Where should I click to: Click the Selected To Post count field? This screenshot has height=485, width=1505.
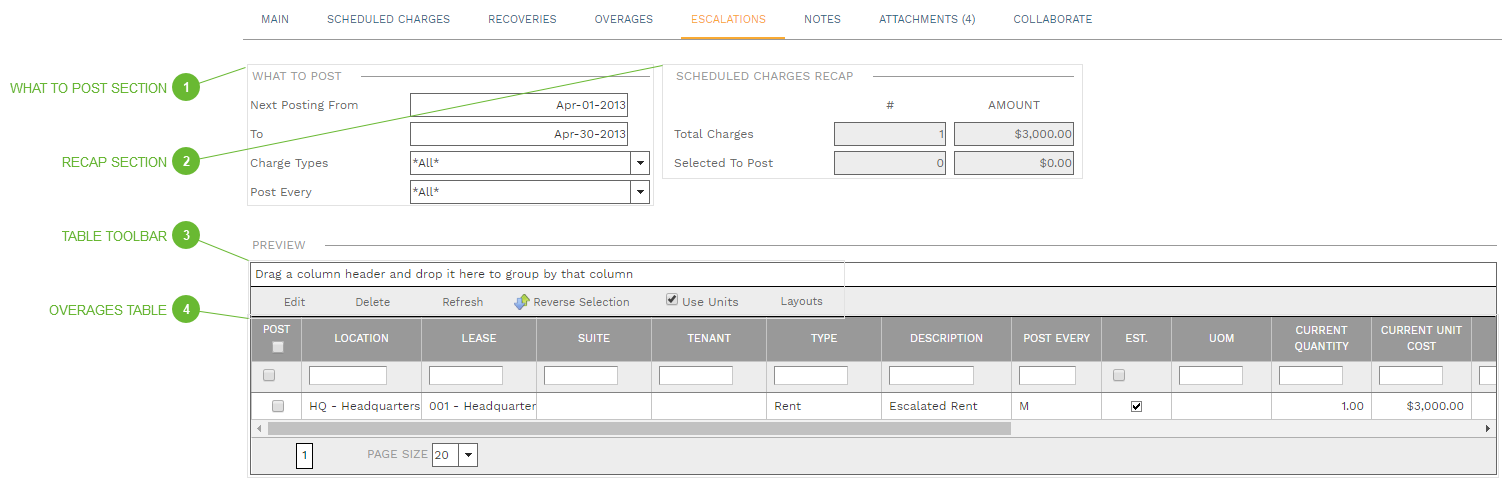click(x=890, y=163)
